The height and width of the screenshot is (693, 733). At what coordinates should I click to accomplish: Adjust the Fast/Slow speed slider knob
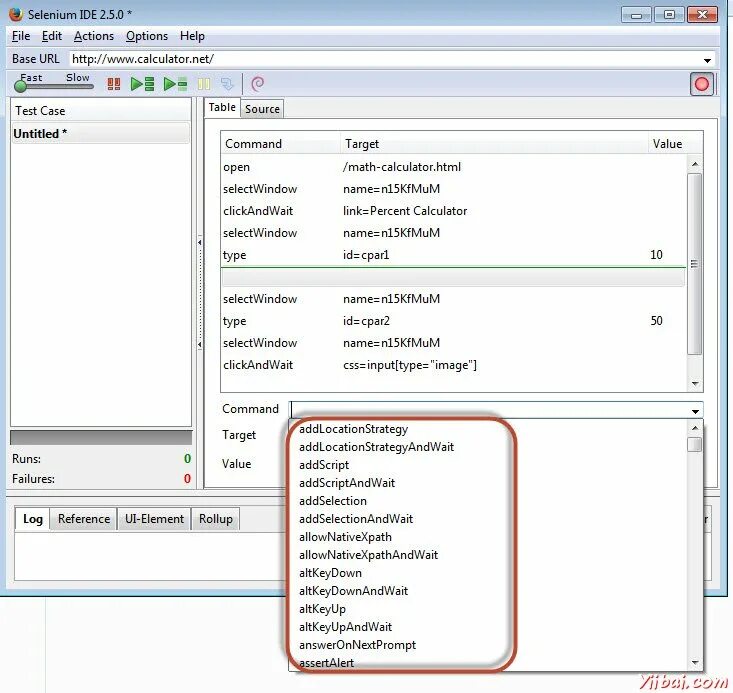tap(20, 86)
